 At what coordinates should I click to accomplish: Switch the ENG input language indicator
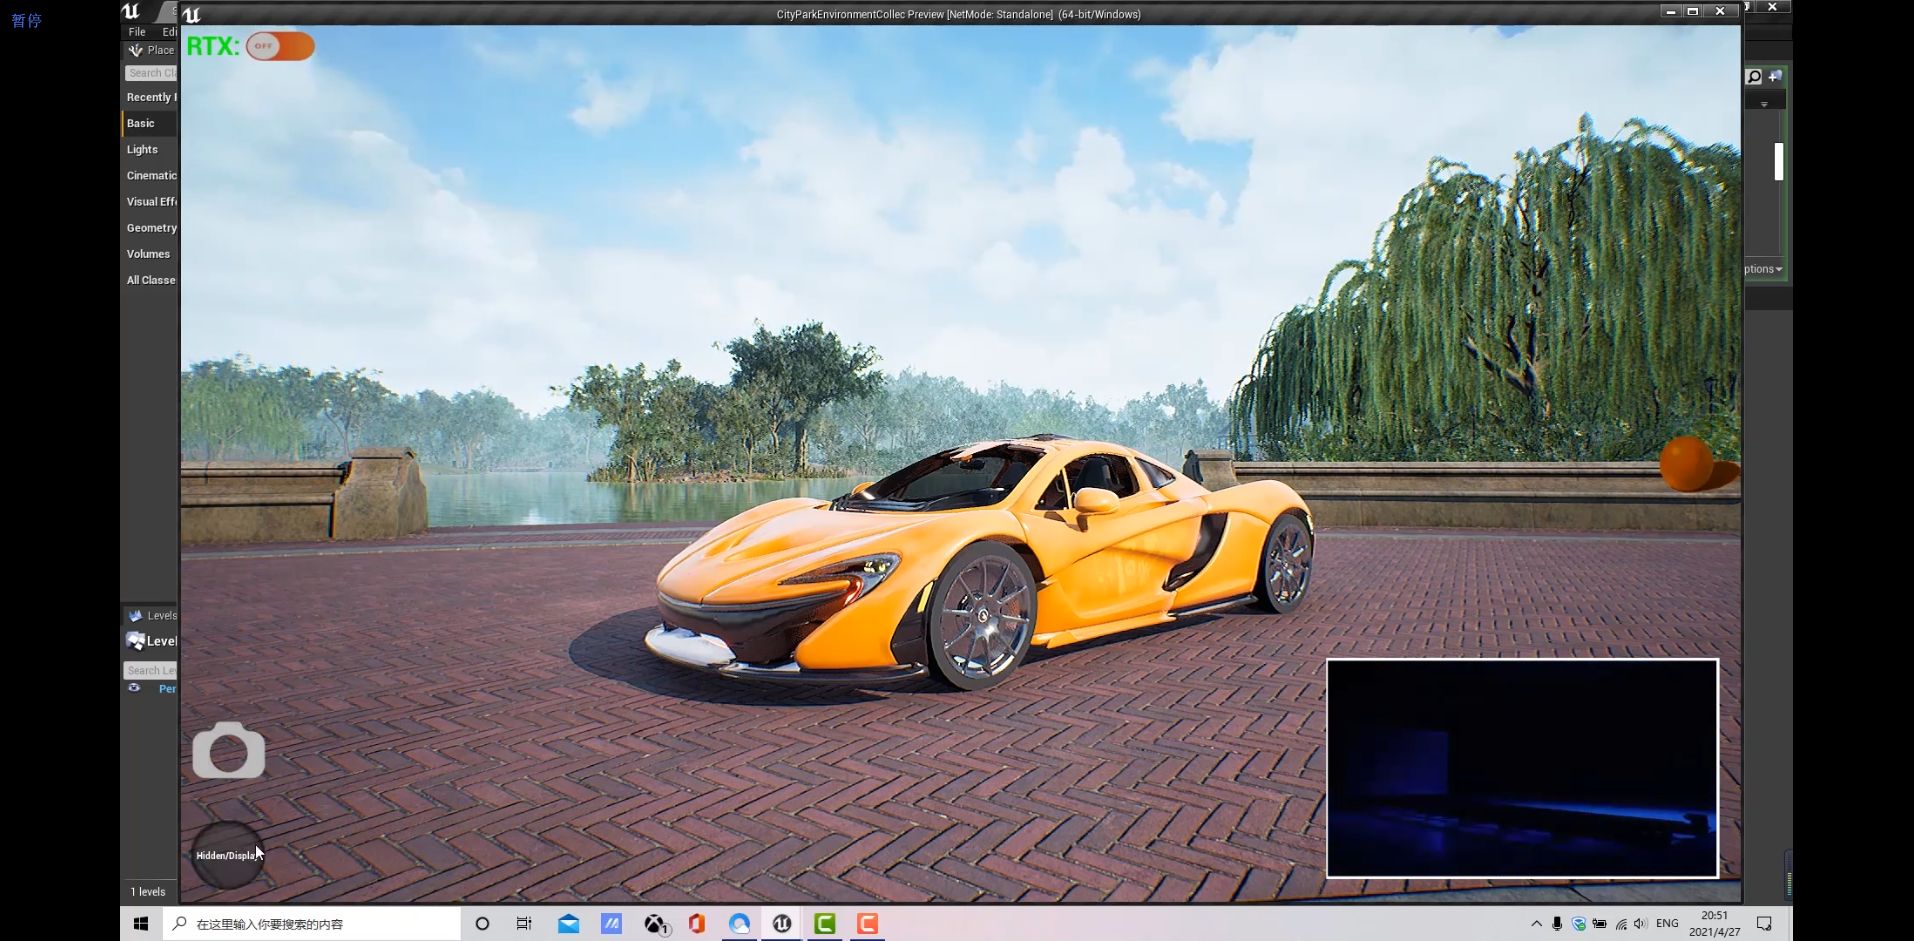coord(1667,923)
